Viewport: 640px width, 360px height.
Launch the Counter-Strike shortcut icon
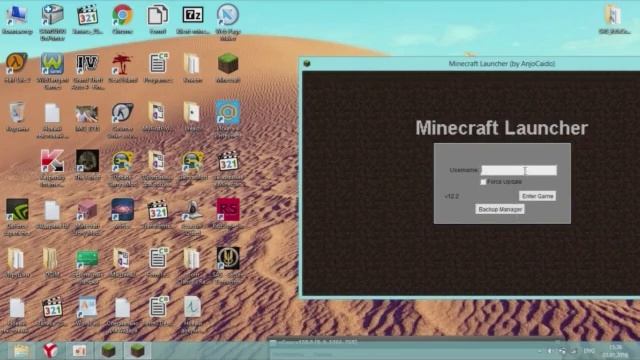tap(122, 112)
